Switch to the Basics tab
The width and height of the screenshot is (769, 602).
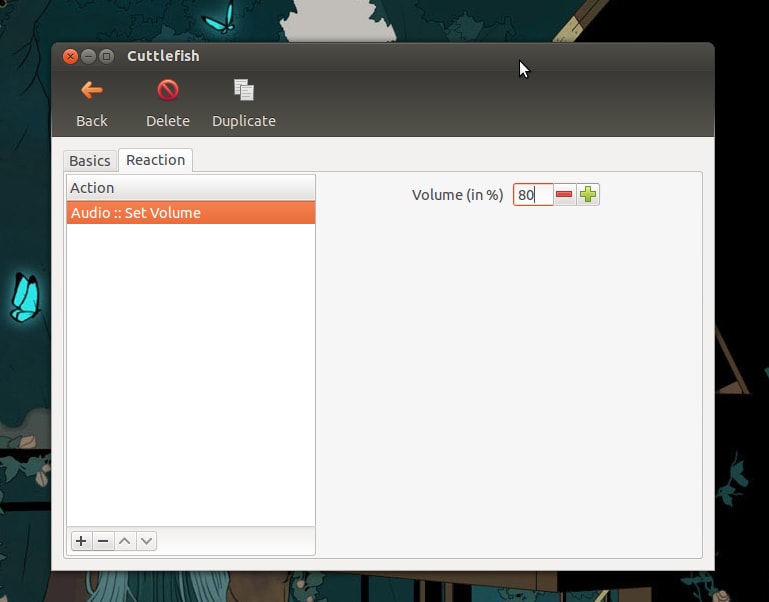(90, 161)
